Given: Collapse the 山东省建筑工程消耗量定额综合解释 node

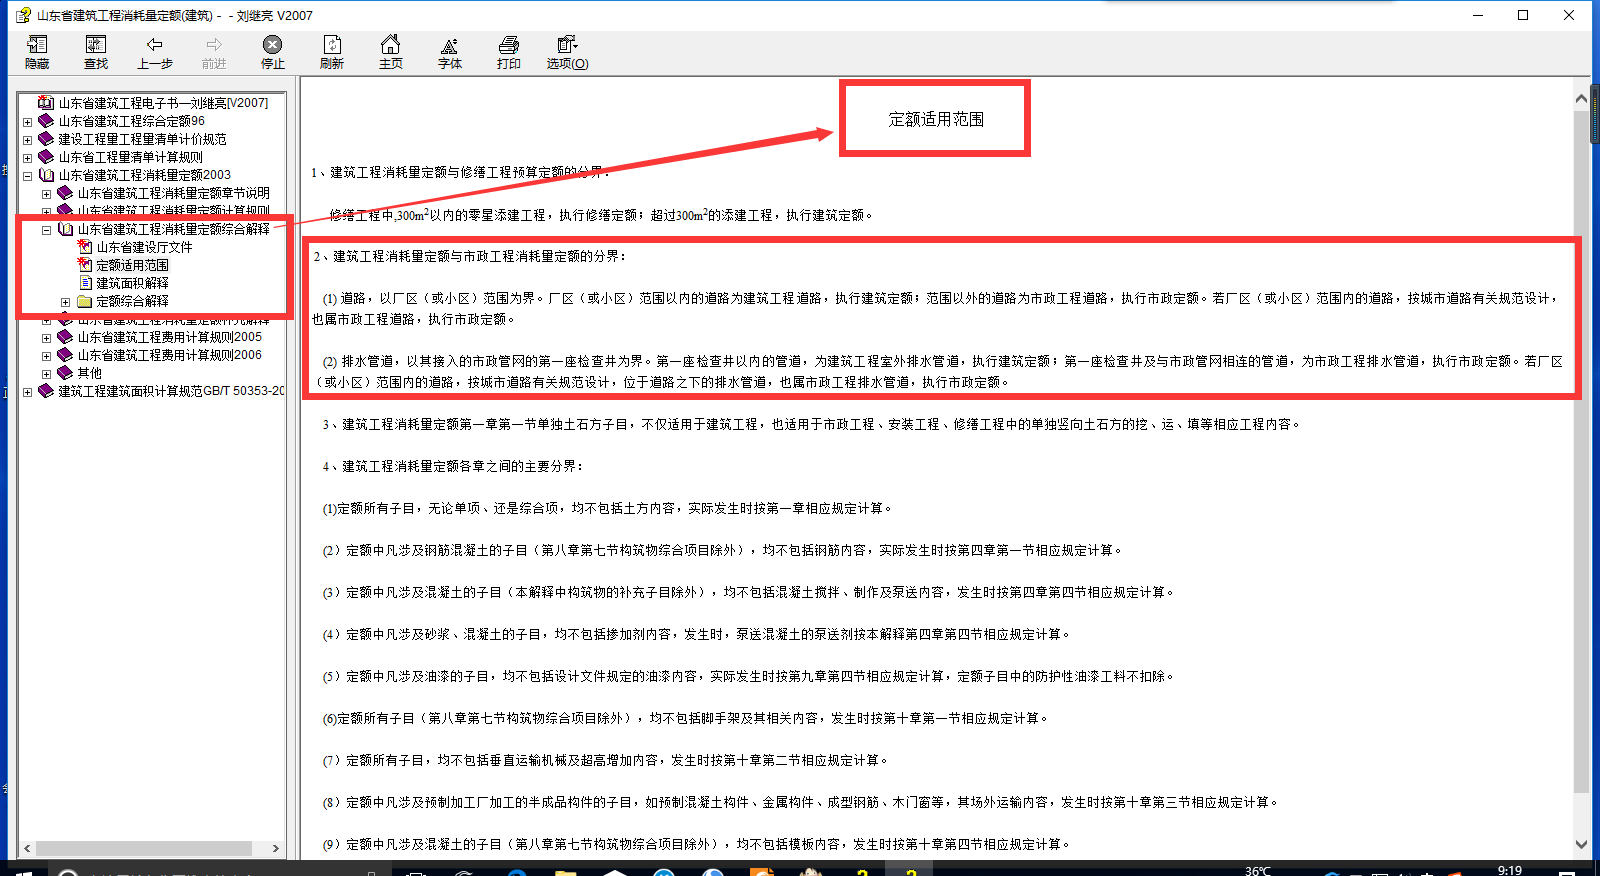Looking at the screenshot, I should 46,230.
